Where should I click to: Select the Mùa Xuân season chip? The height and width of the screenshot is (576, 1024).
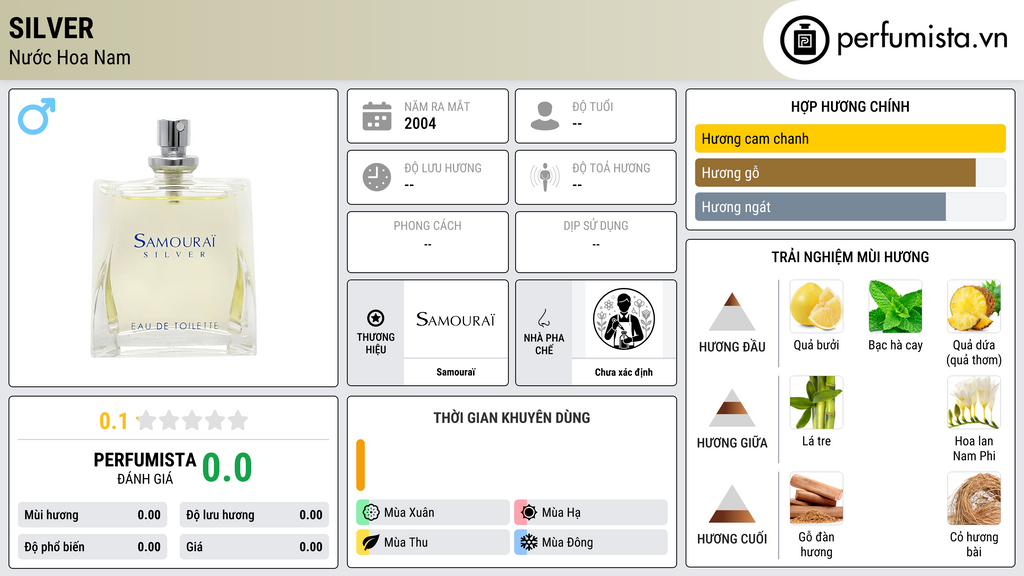pyautogui.click(x=433, y=513)
